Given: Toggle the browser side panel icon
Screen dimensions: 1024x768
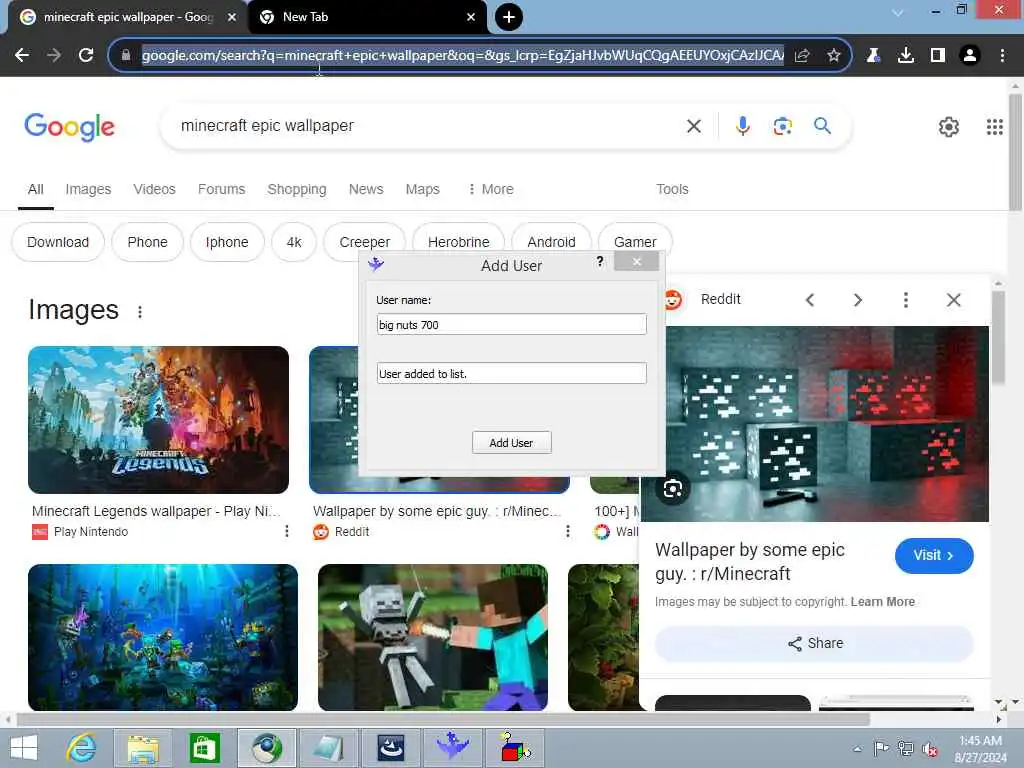Looking at the screenshot, I should [x=938, y=56].
